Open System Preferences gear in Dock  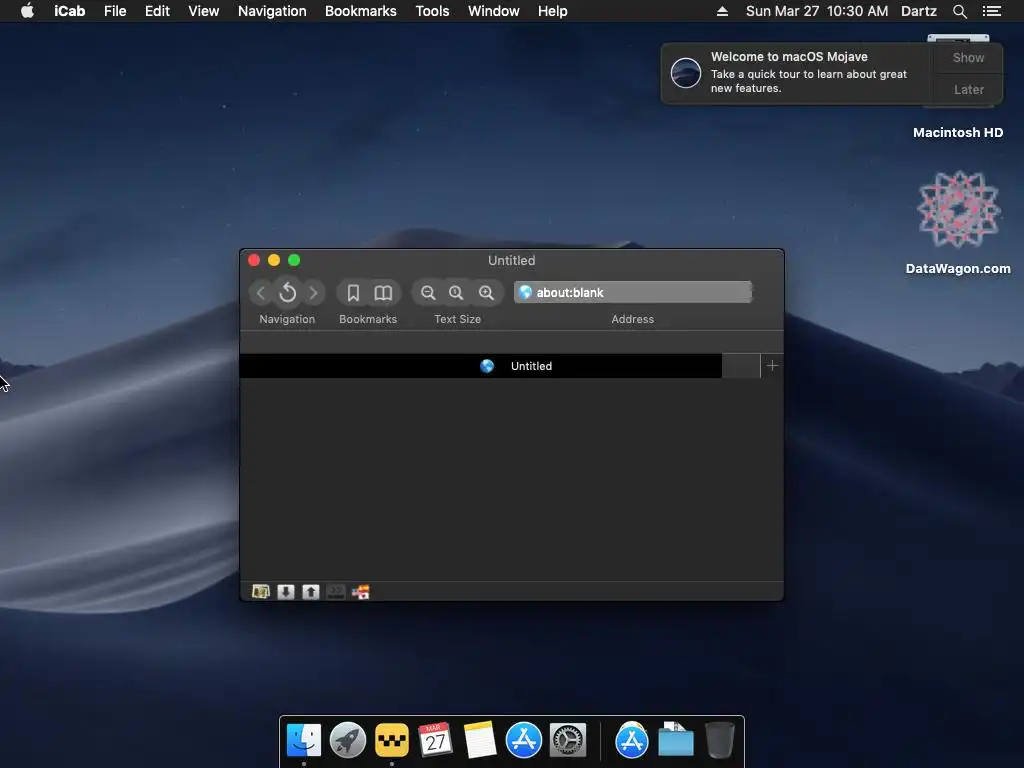(568, 740)
